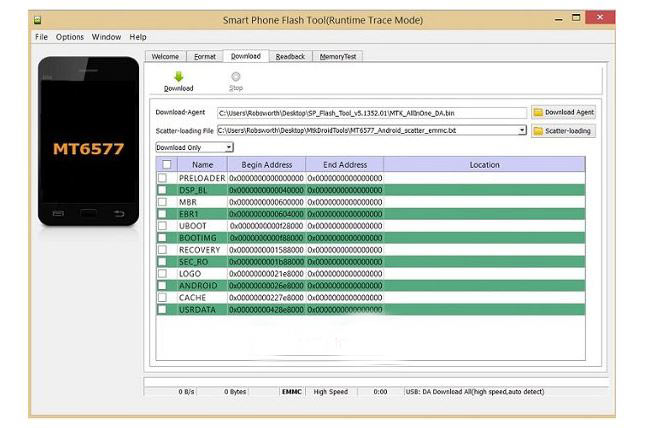Image resolution: width=647 pixels, height=428 pixels.
Task: Go to the Format tab
Action: coord(204,57)
